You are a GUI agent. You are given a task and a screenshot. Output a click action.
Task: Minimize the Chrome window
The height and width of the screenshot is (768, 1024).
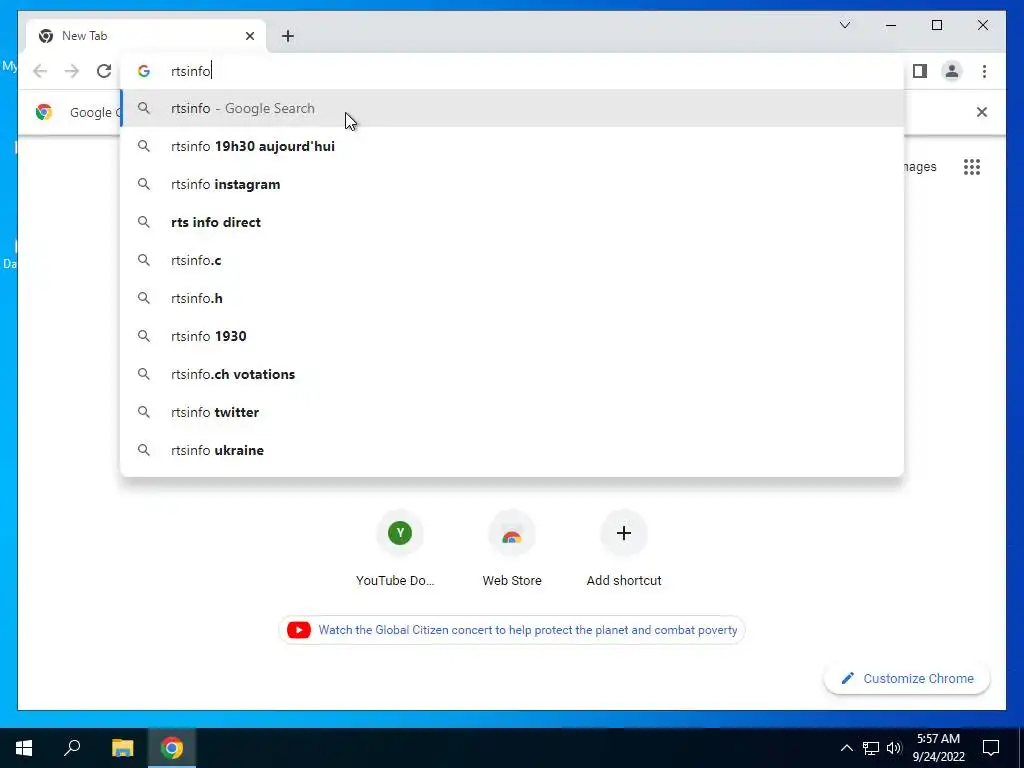[x=891, y=25]
